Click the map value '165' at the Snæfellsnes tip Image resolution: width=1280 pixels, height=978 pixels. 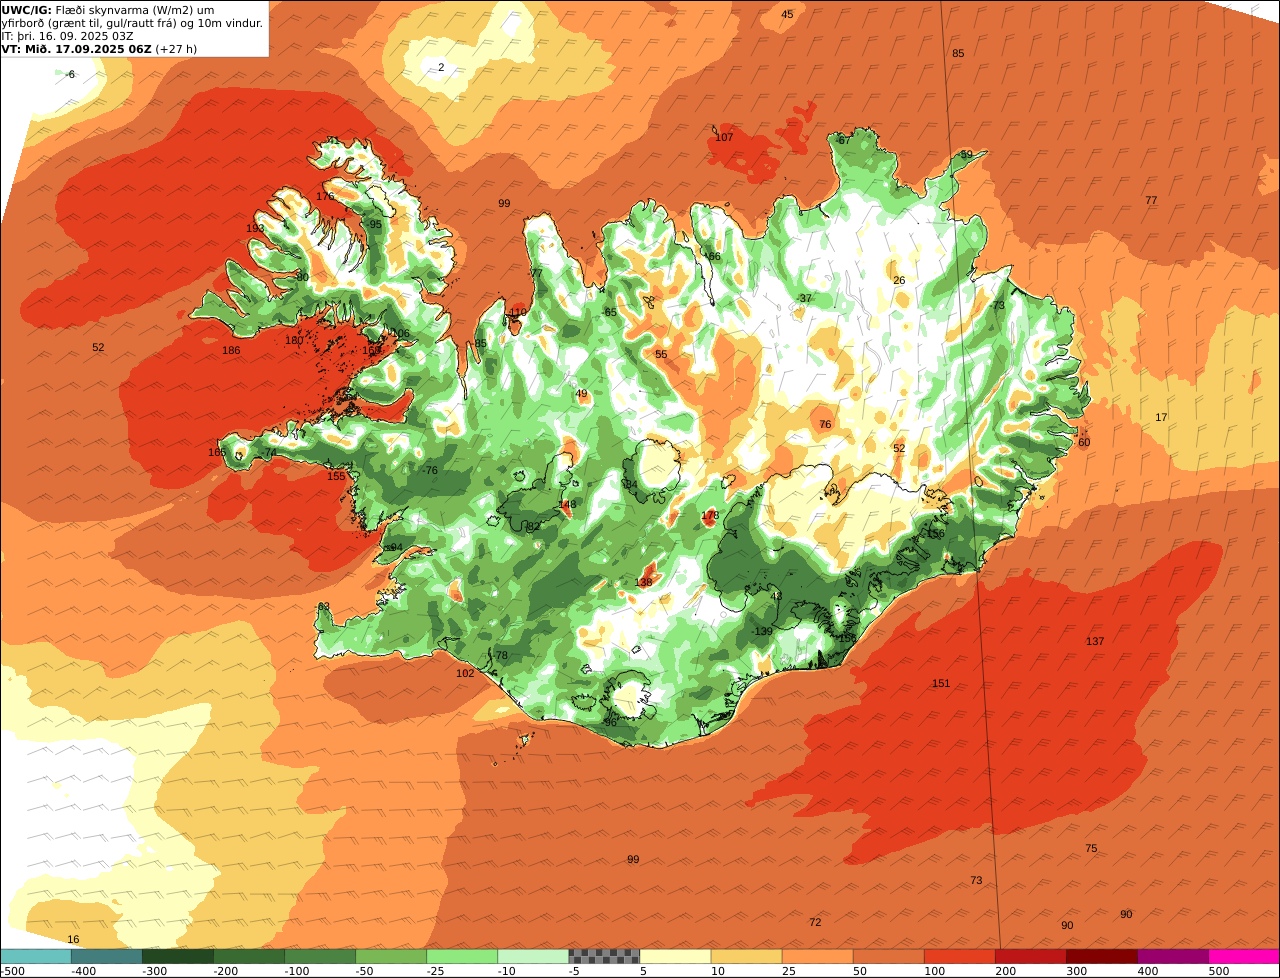tap(217, 452)
